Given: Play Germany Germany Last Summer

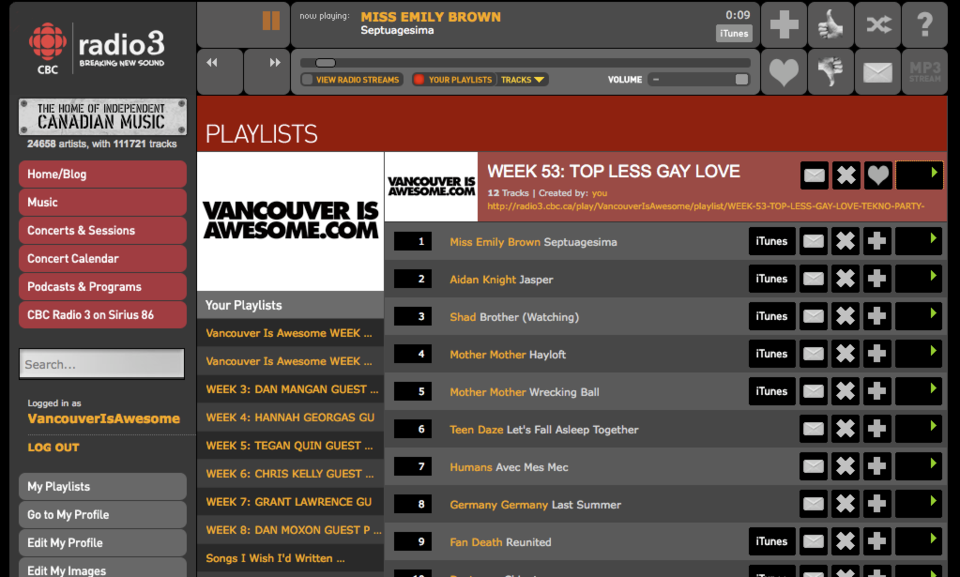Looking at the screenshot, I should click(x=918, y=503).
